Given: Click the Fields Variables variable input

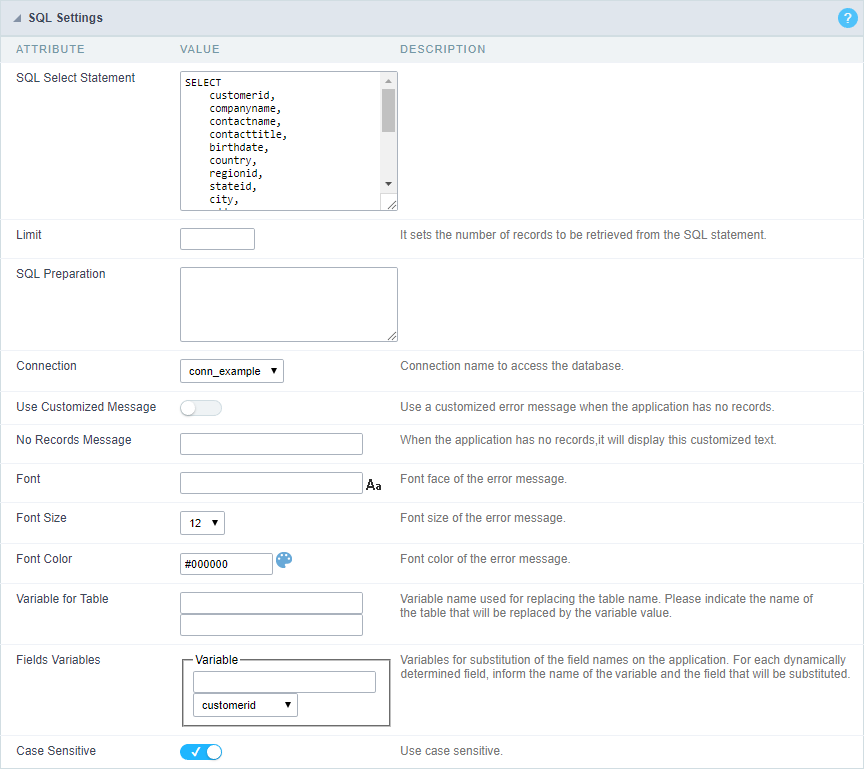Looking at the screenshot, I should click(x=284, y=680).
